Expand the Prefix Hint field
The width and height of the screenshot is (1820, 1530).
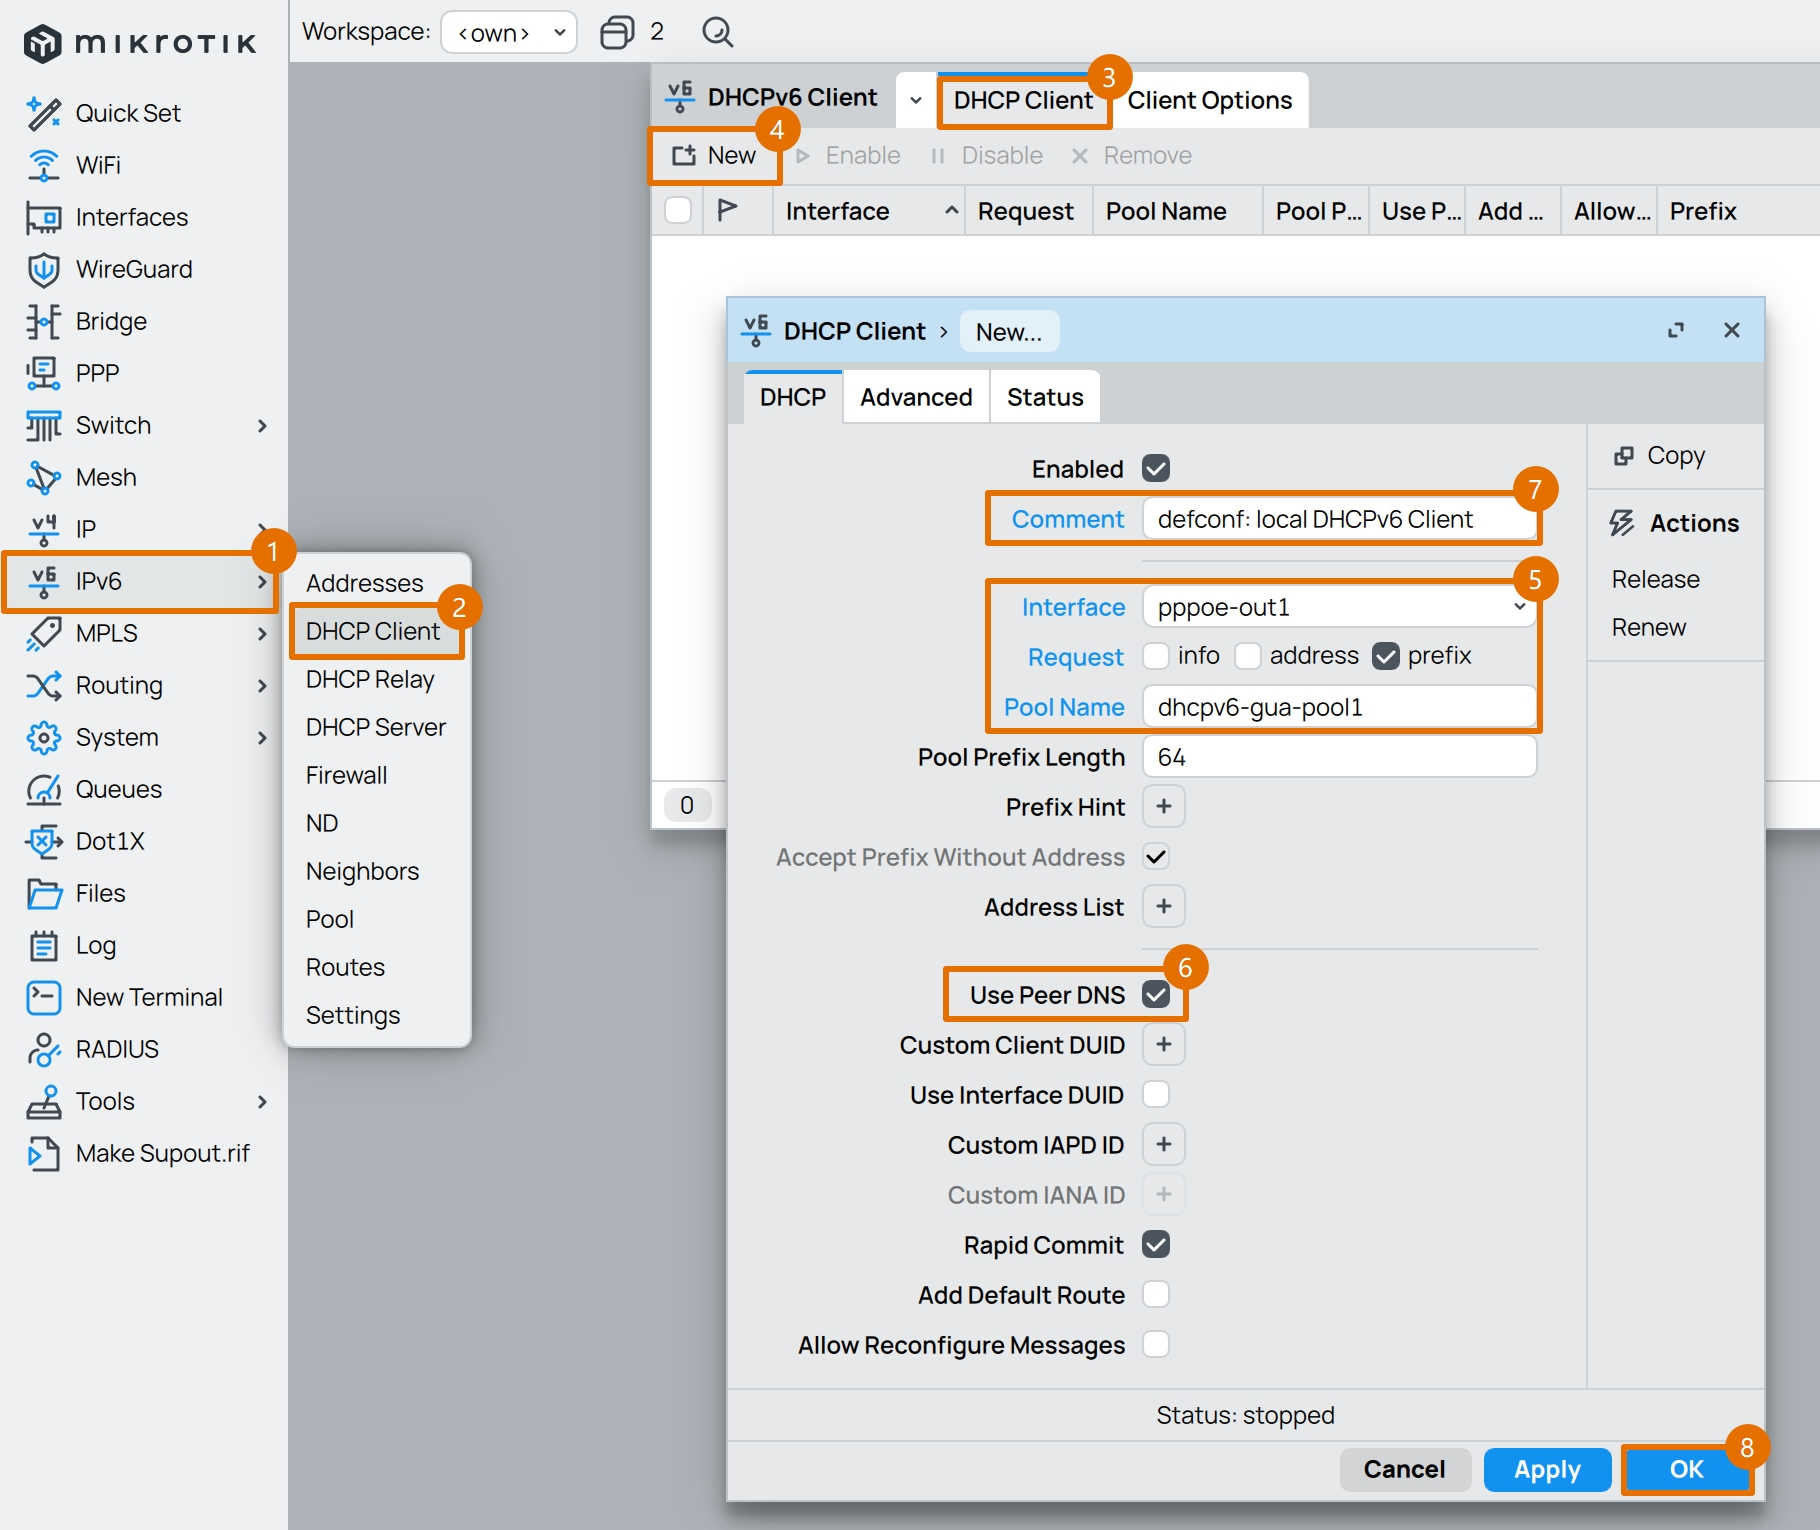click(1164, 806)
